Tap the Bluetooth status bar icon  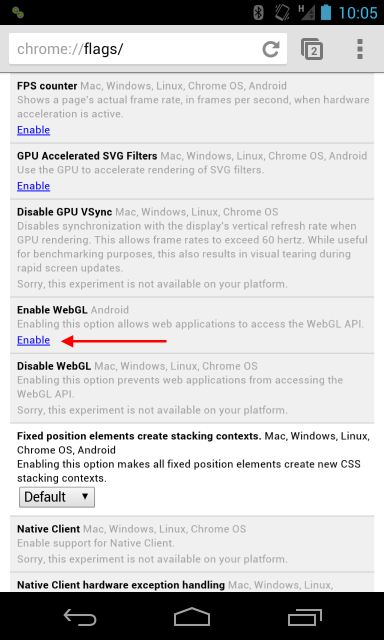pos(258,13)
